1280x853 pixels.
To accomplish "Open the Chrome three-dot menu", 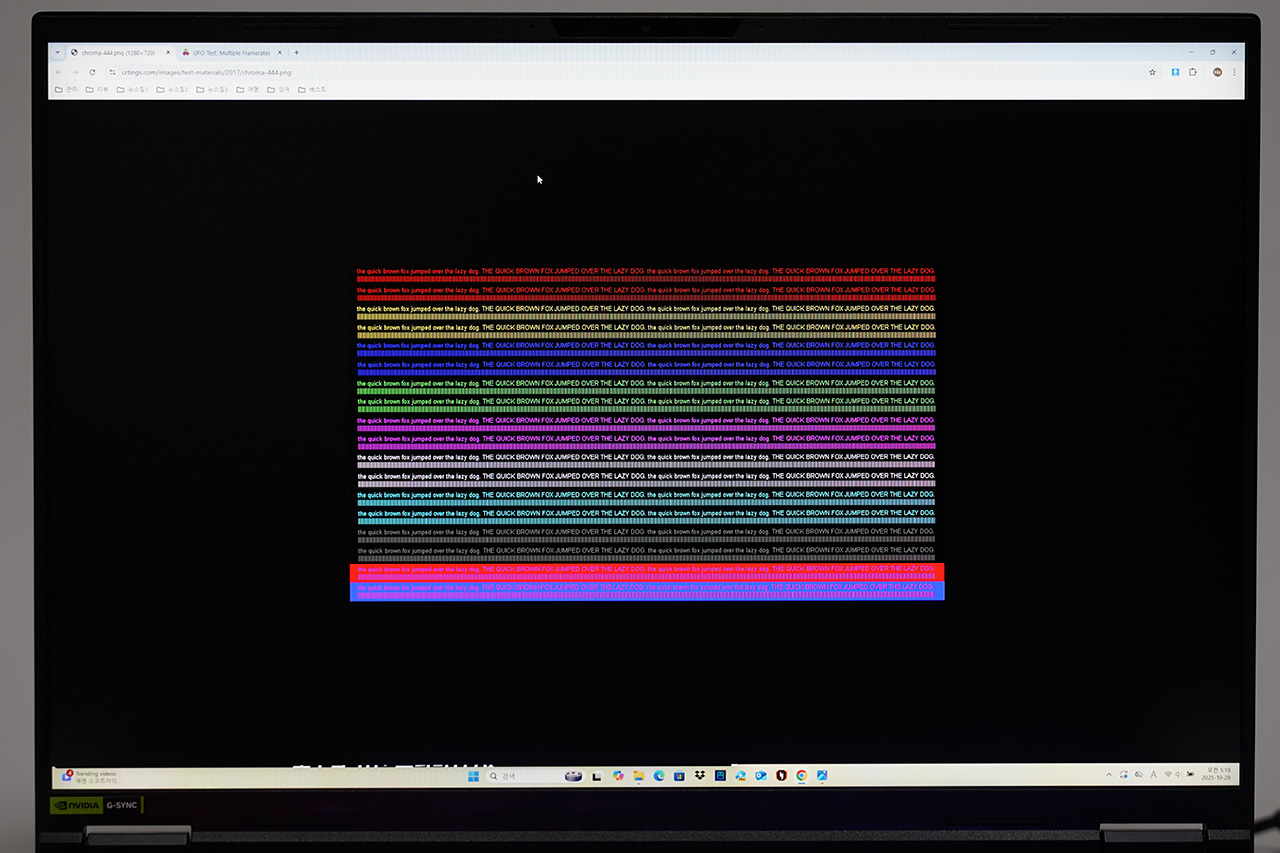I will [x=1234, y=72].
